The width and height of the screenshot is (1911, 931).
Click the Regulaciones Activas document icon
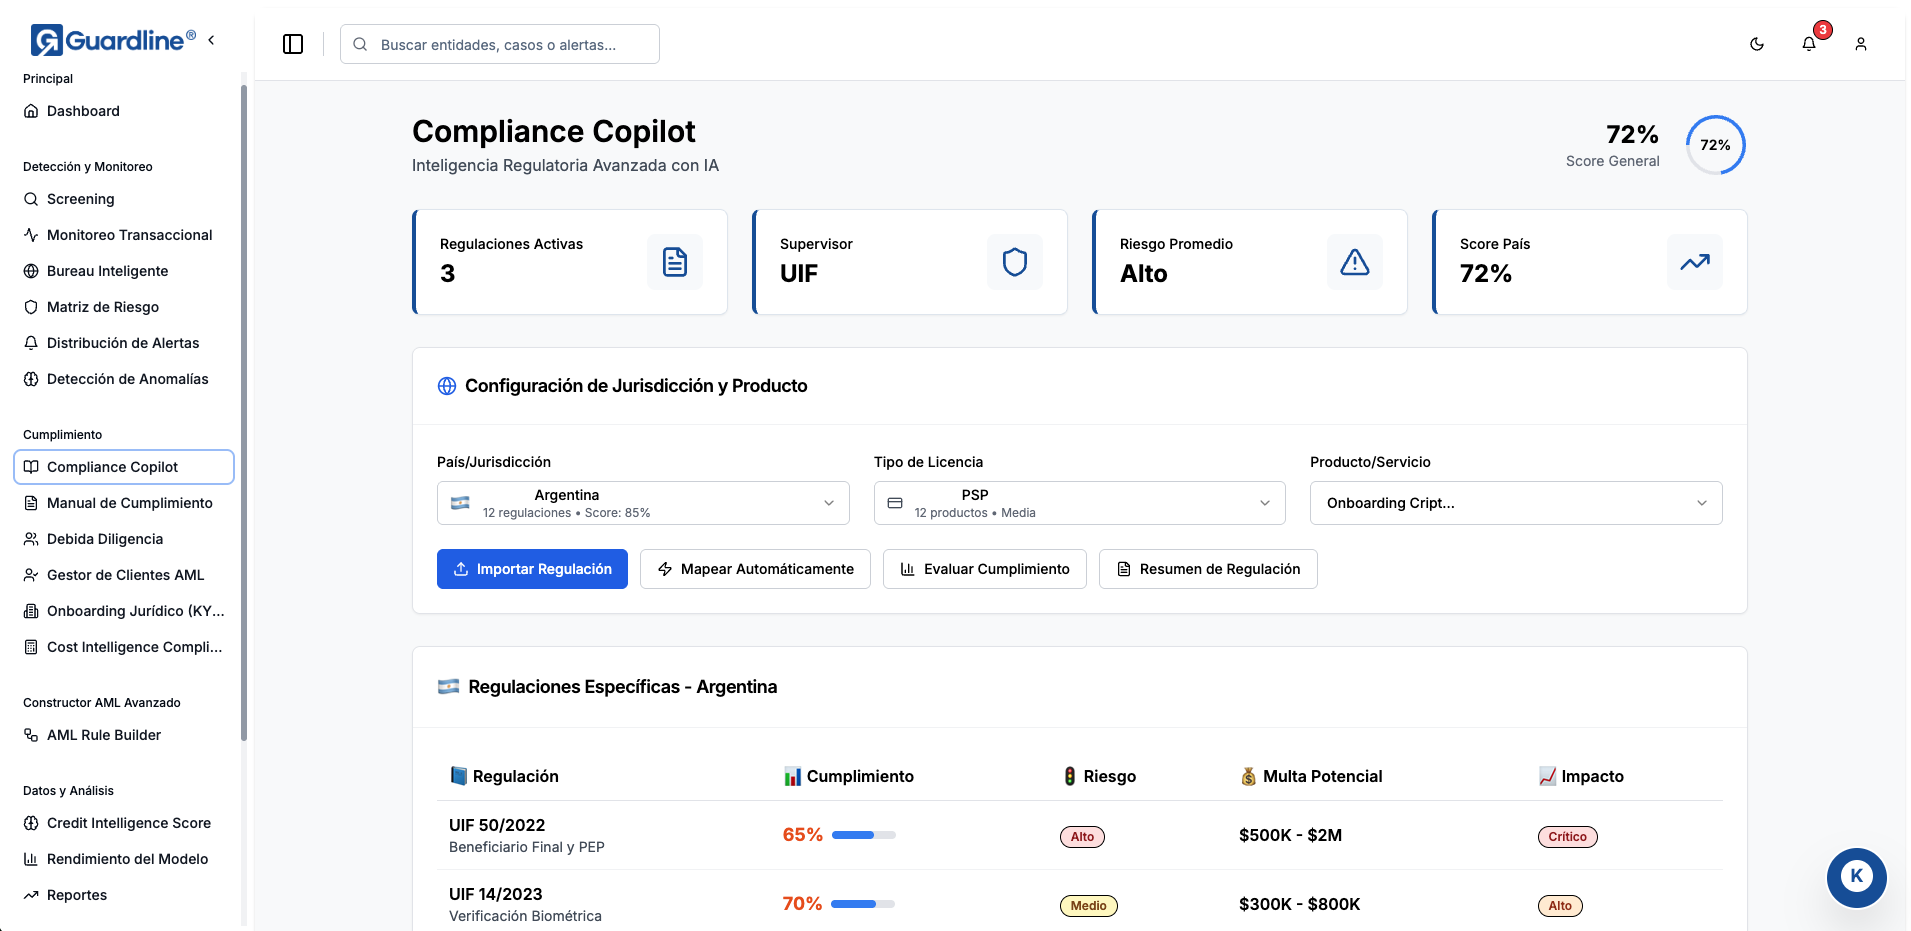(x=675, y=262)
